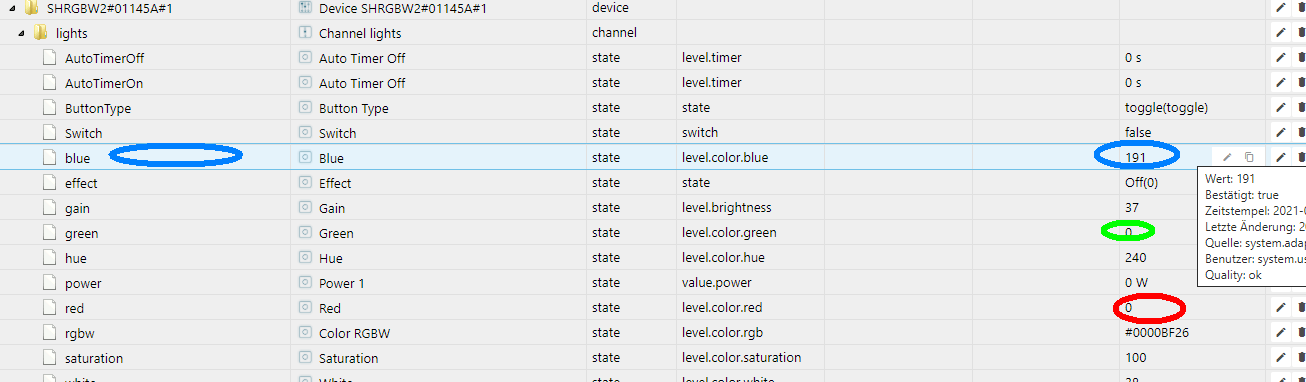Click the hue value 240
1306x382 pixels.
click(x=1135, y=258)
